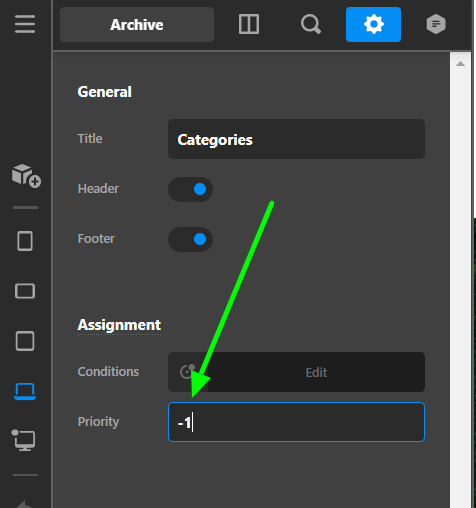476x508 pixels.
Task: Click into the Priority input field
Action: point(296,422)
